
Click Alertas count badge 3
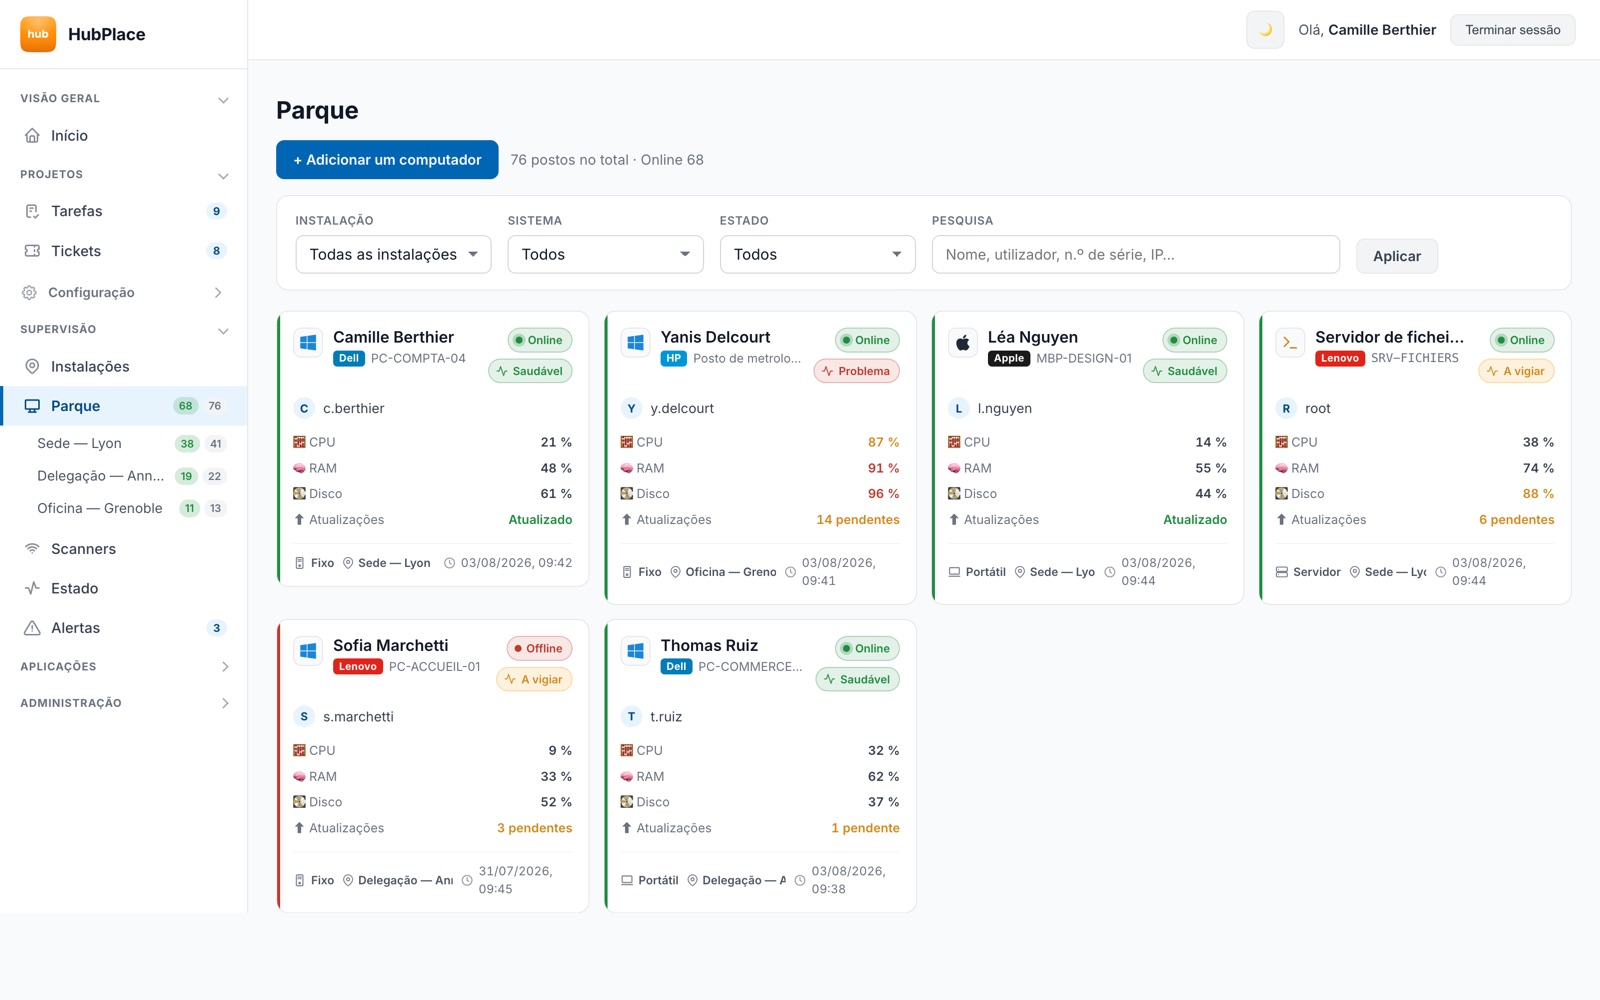216,628
